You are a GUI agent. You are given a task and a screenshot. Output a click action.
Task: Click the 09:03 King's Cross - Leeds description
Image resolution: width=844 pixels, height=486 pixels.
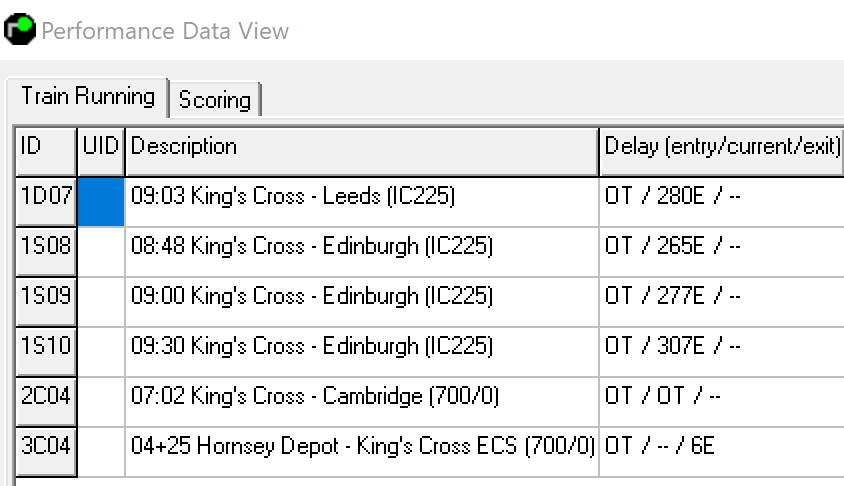(293, 196)
